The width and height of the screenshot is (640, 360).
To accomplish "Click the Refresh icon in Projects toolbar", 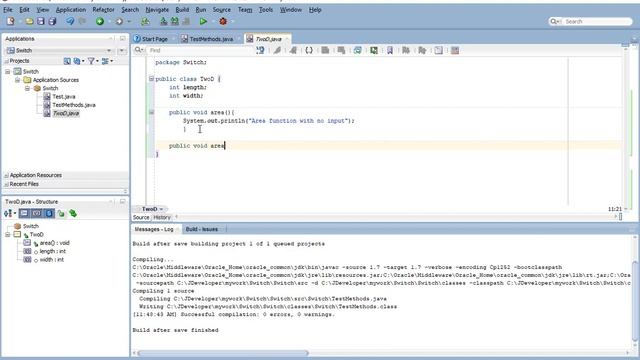I will (77, 61).
